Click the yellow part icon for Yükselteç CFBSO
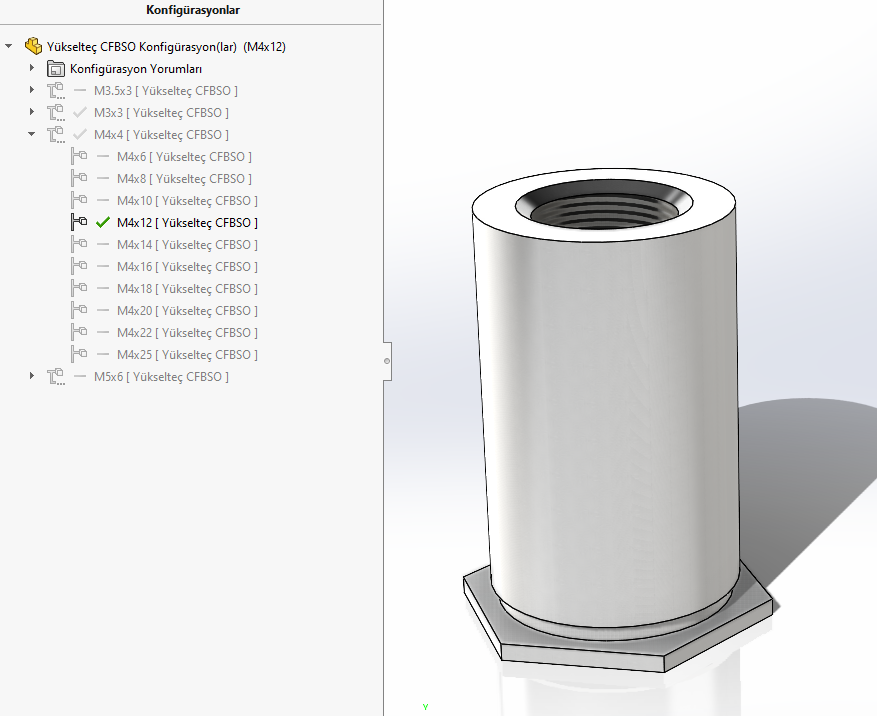877x716 pixels. pyautogui.click(x=33, y=46)
